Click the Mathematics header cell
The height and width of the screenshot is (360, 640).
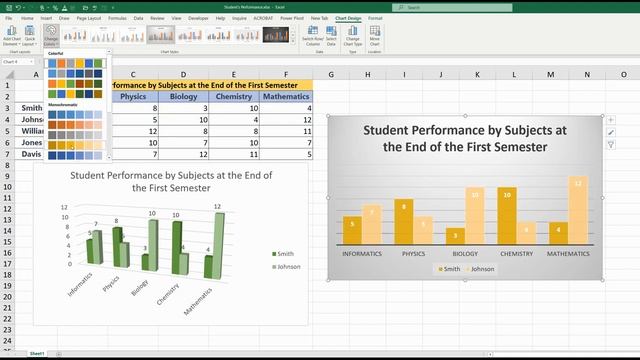point(286,97)
